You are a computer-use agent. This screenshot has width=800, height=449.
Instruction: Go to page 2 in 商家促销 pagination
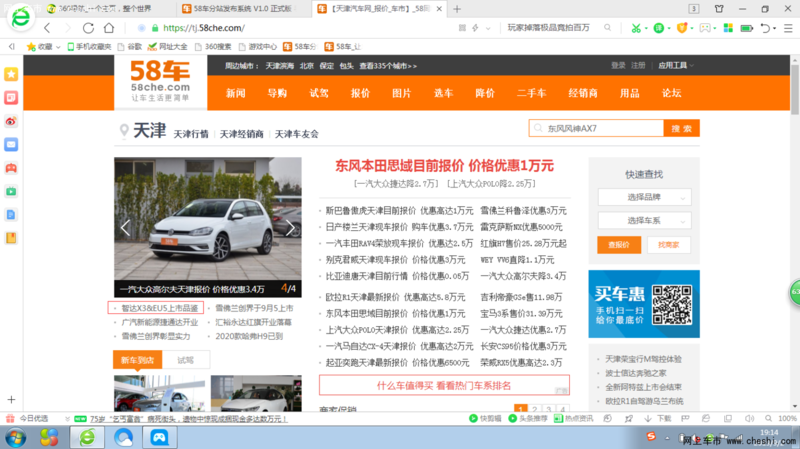click(x=535, y=409)
